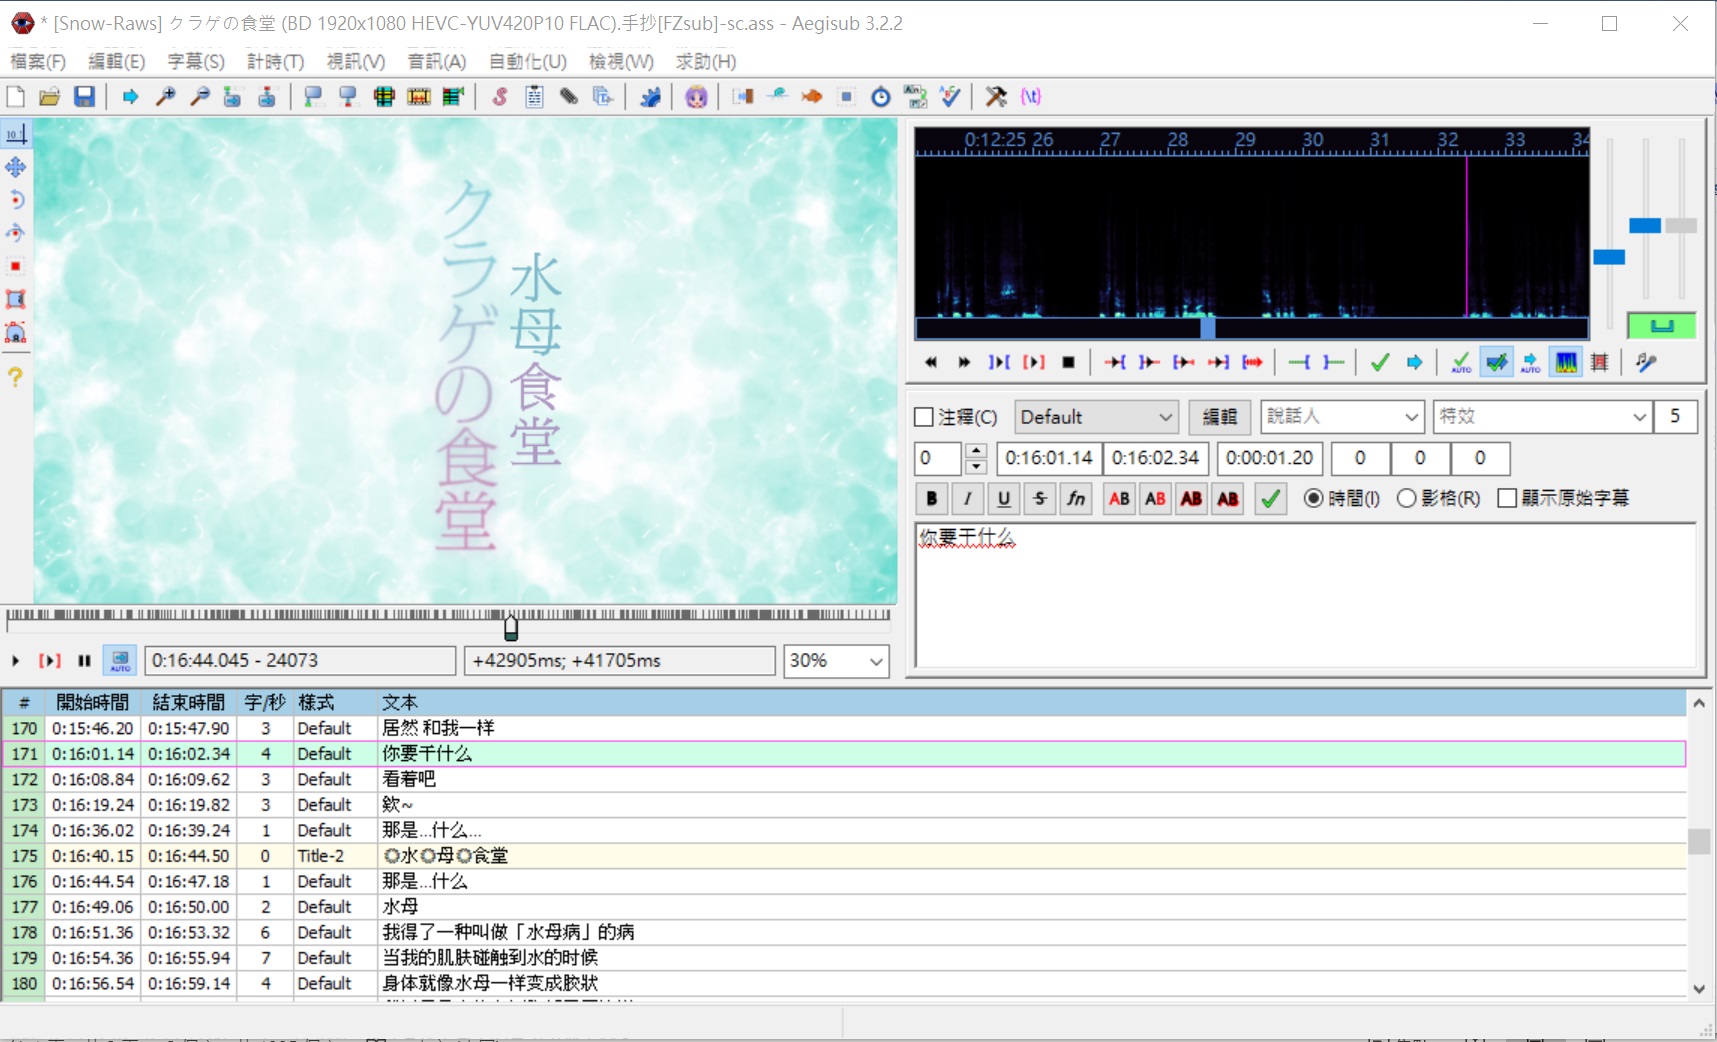Apply underline with the U button

pos(1004,498)
